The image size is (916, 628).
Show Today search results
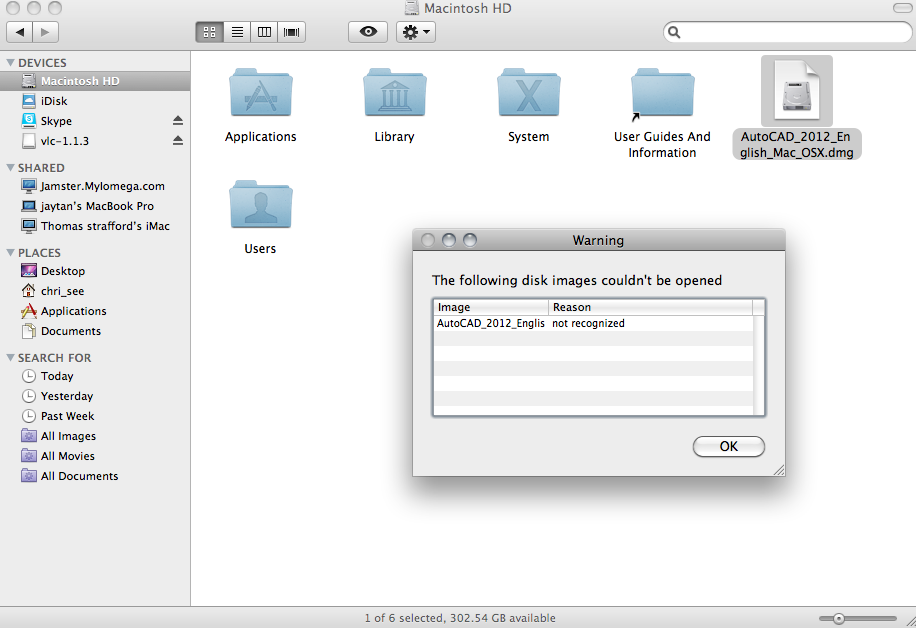[95, 376]
